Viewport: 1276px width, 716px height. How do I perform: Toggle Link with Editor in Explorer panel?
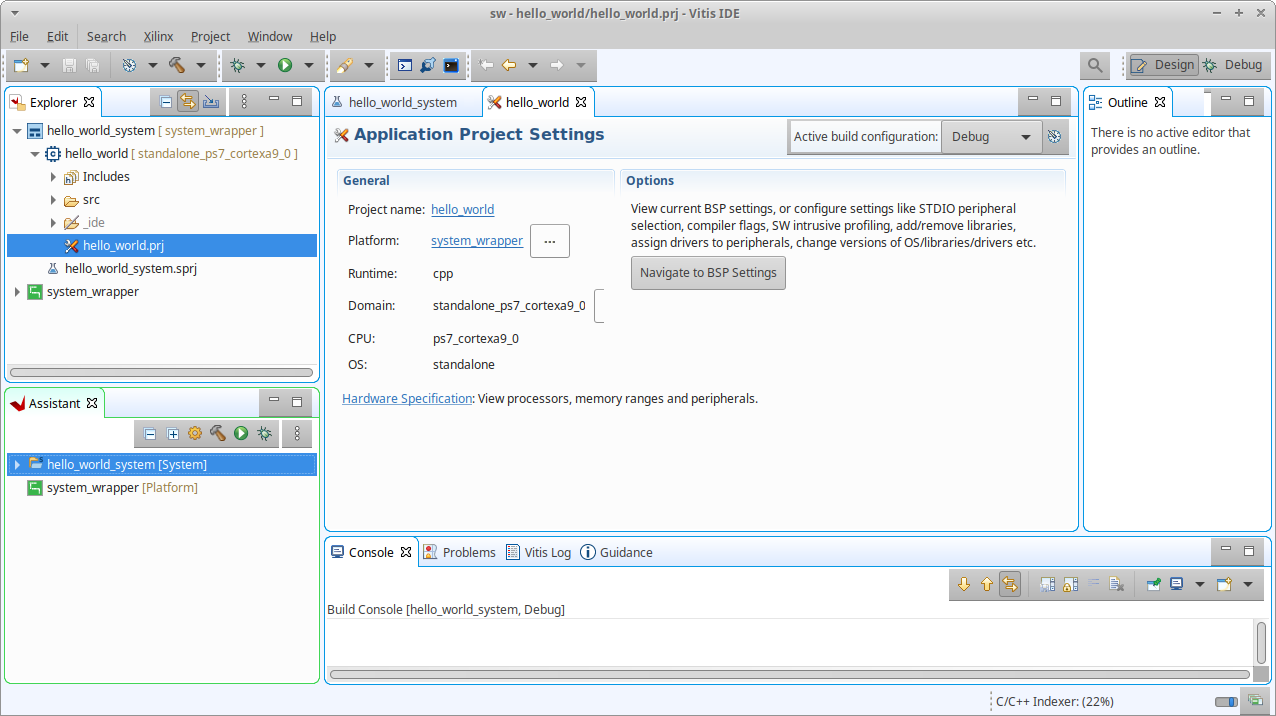[188, 102]
